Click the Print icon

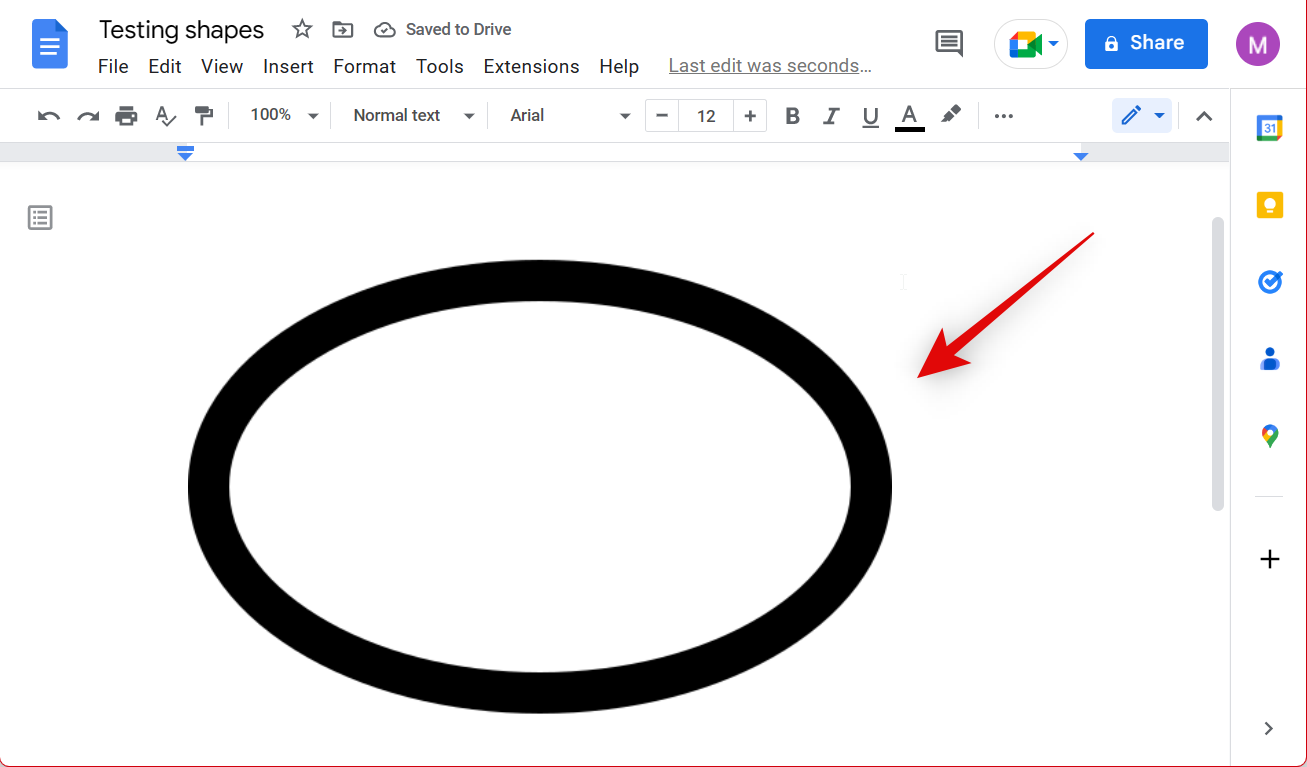coord(126,116)
